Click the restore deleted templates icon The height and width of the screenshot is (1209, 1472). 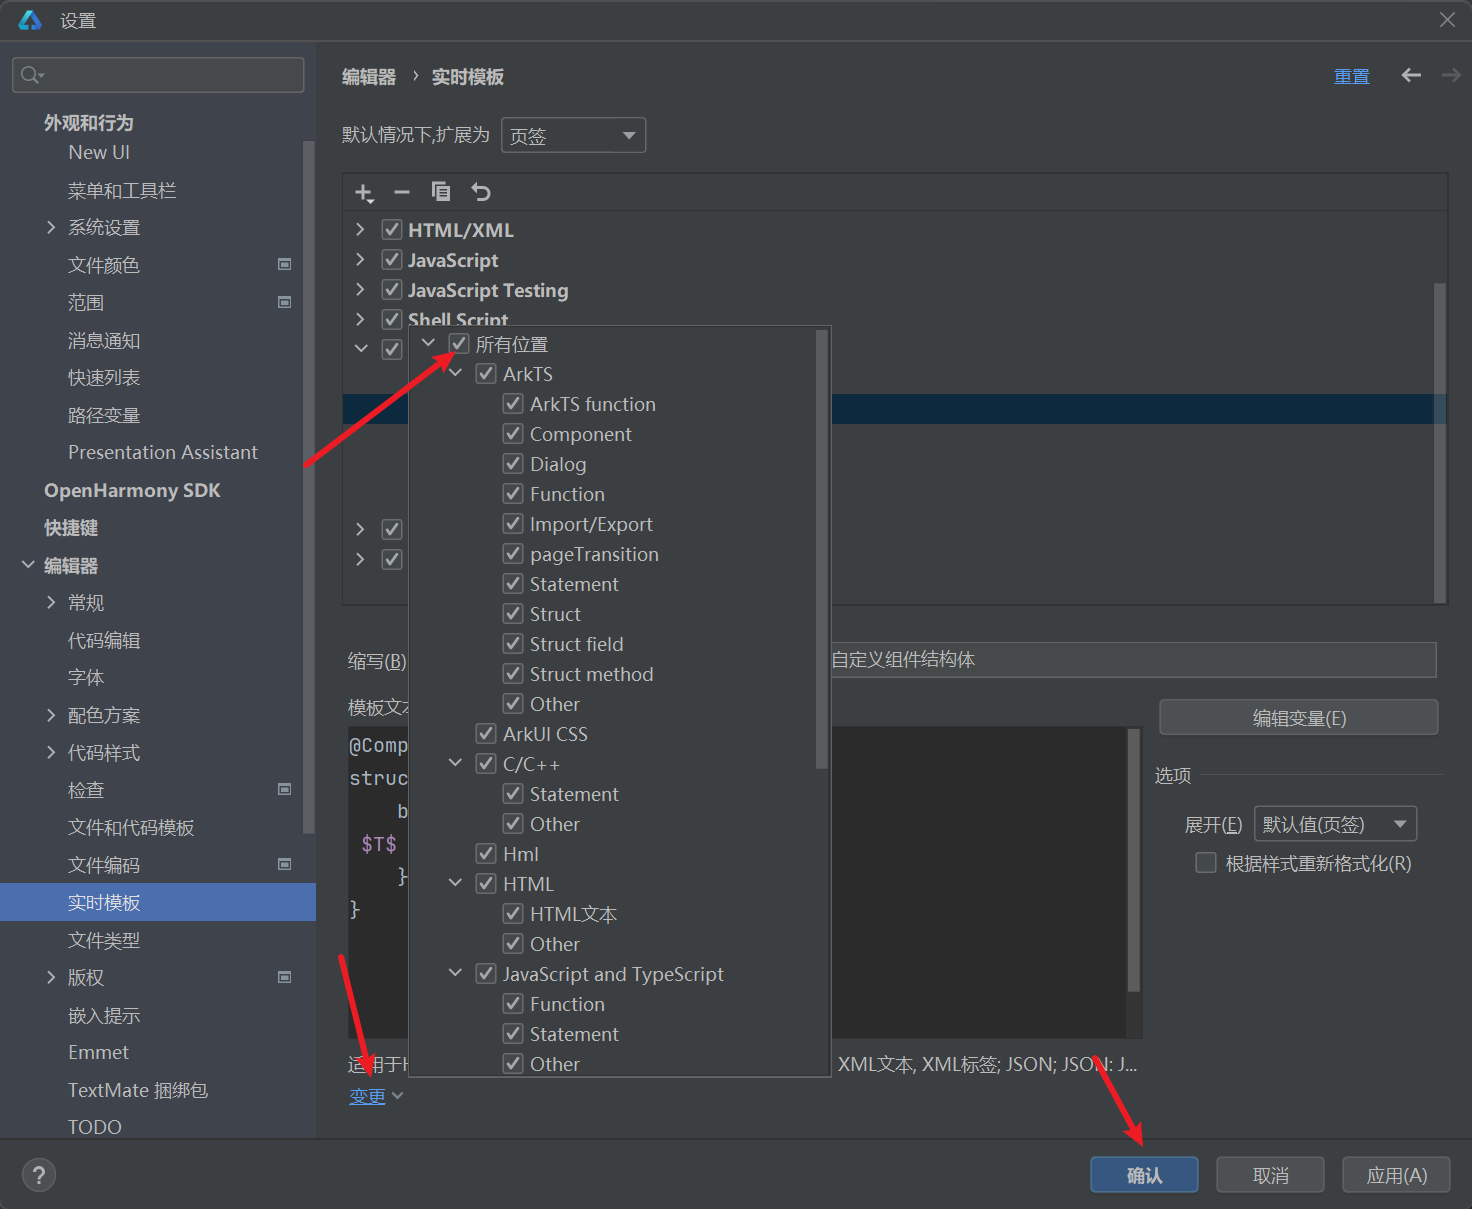(x=481, y=192)
